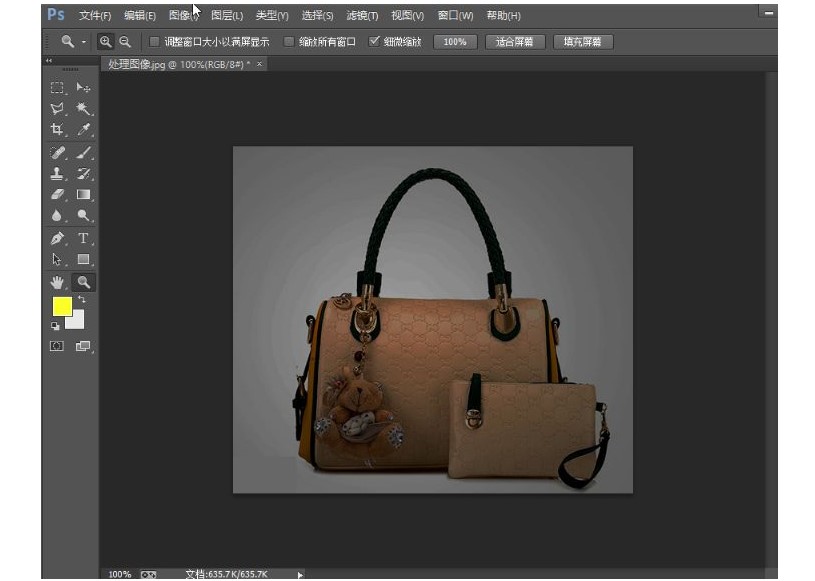Open the 滤镜(T) menu
The height and width of the screenshot is (581, 815).
(362, 16)
